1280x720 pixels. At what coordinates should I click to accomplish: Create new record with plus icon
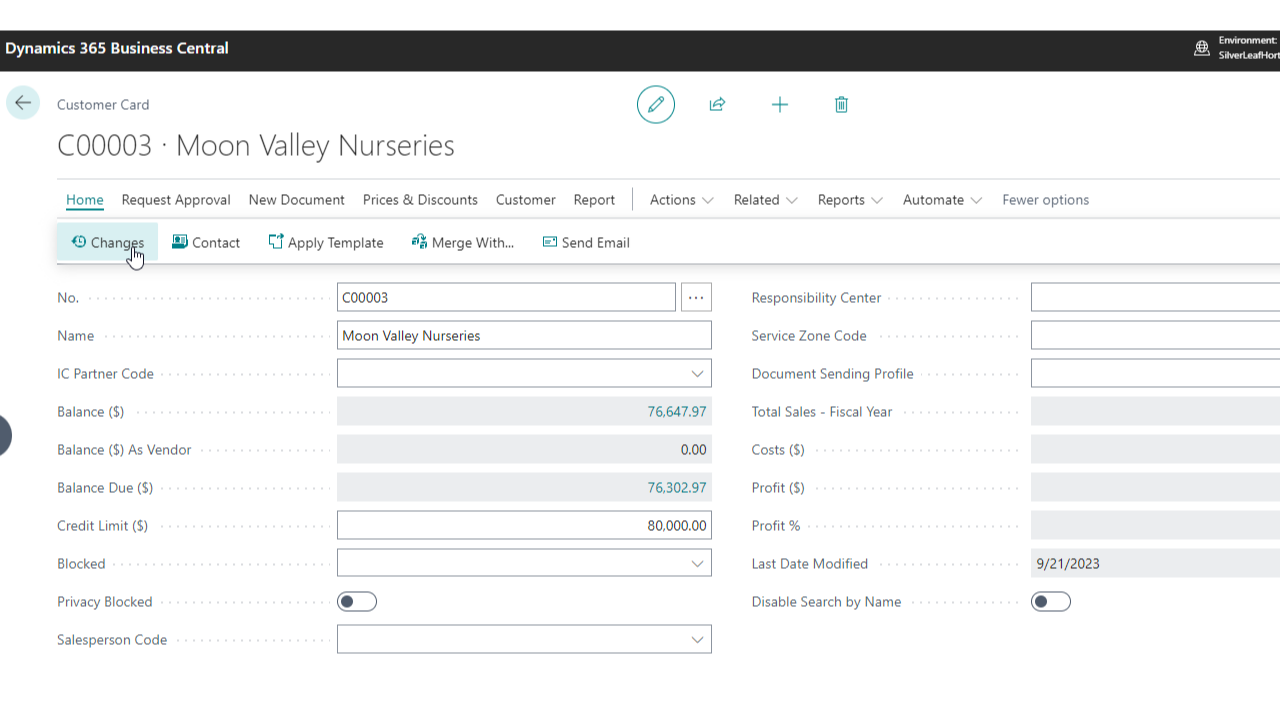[x=780, y=104]
